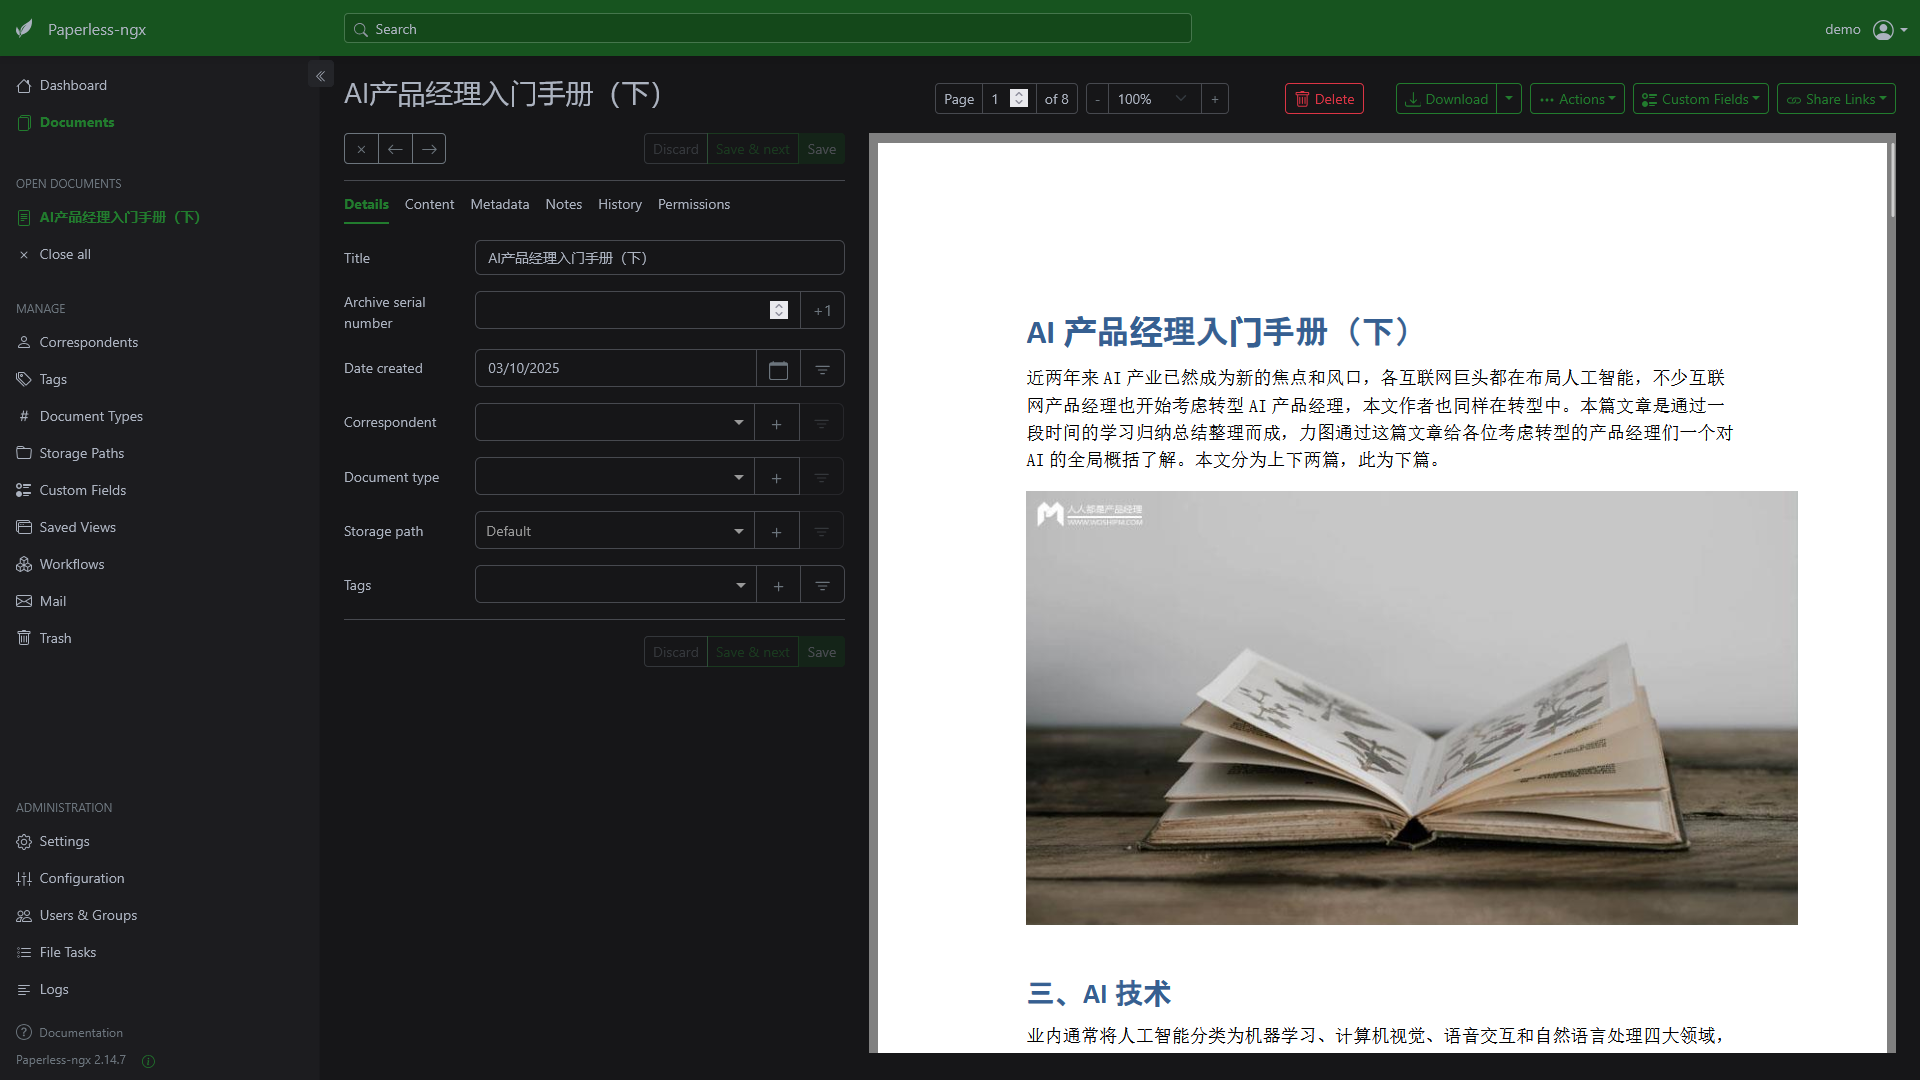1920x1080 pixels.
Task: Add a new correspondent with plus
Action: [777, 423]
